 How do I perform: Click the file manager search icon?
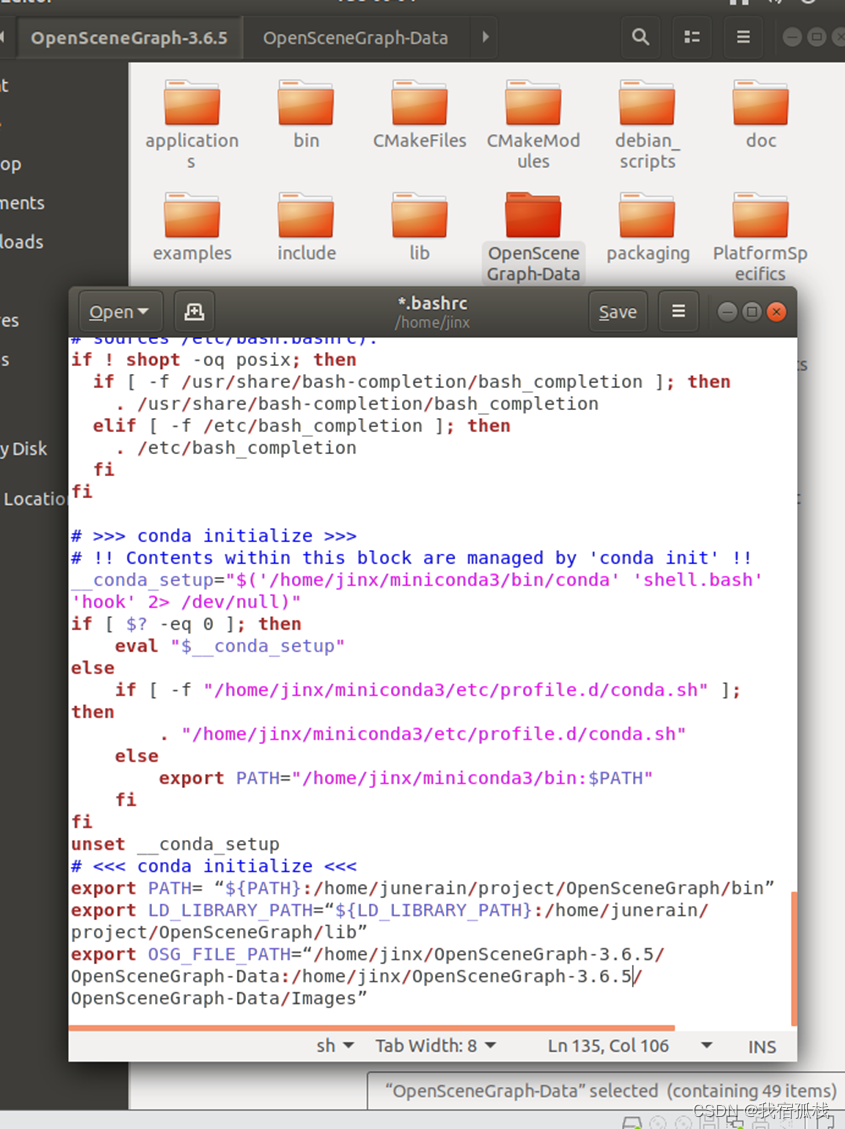pyautogui.click(x=640, y=37)
